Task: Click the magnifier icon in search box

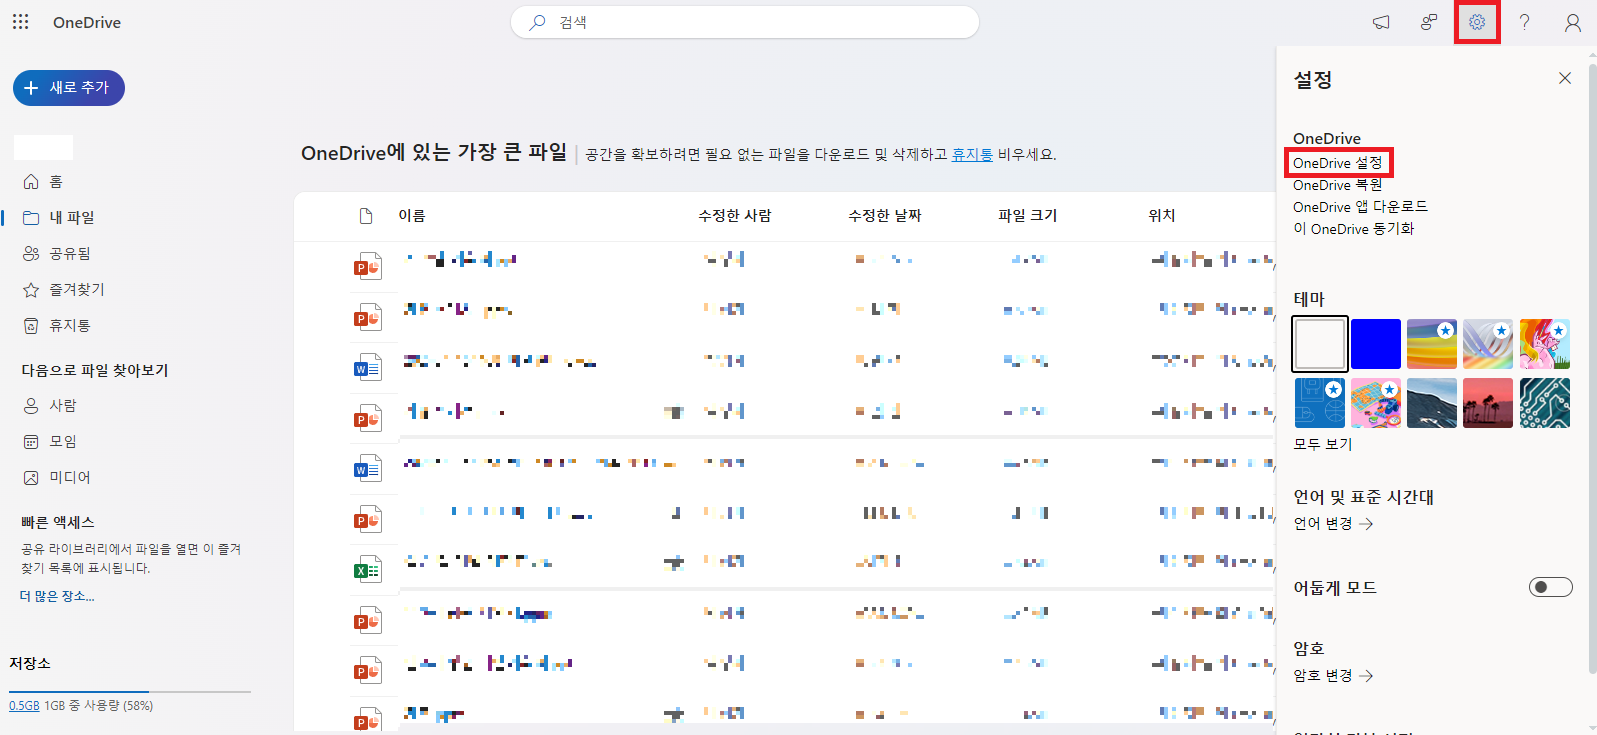Action: click(538, 22)
